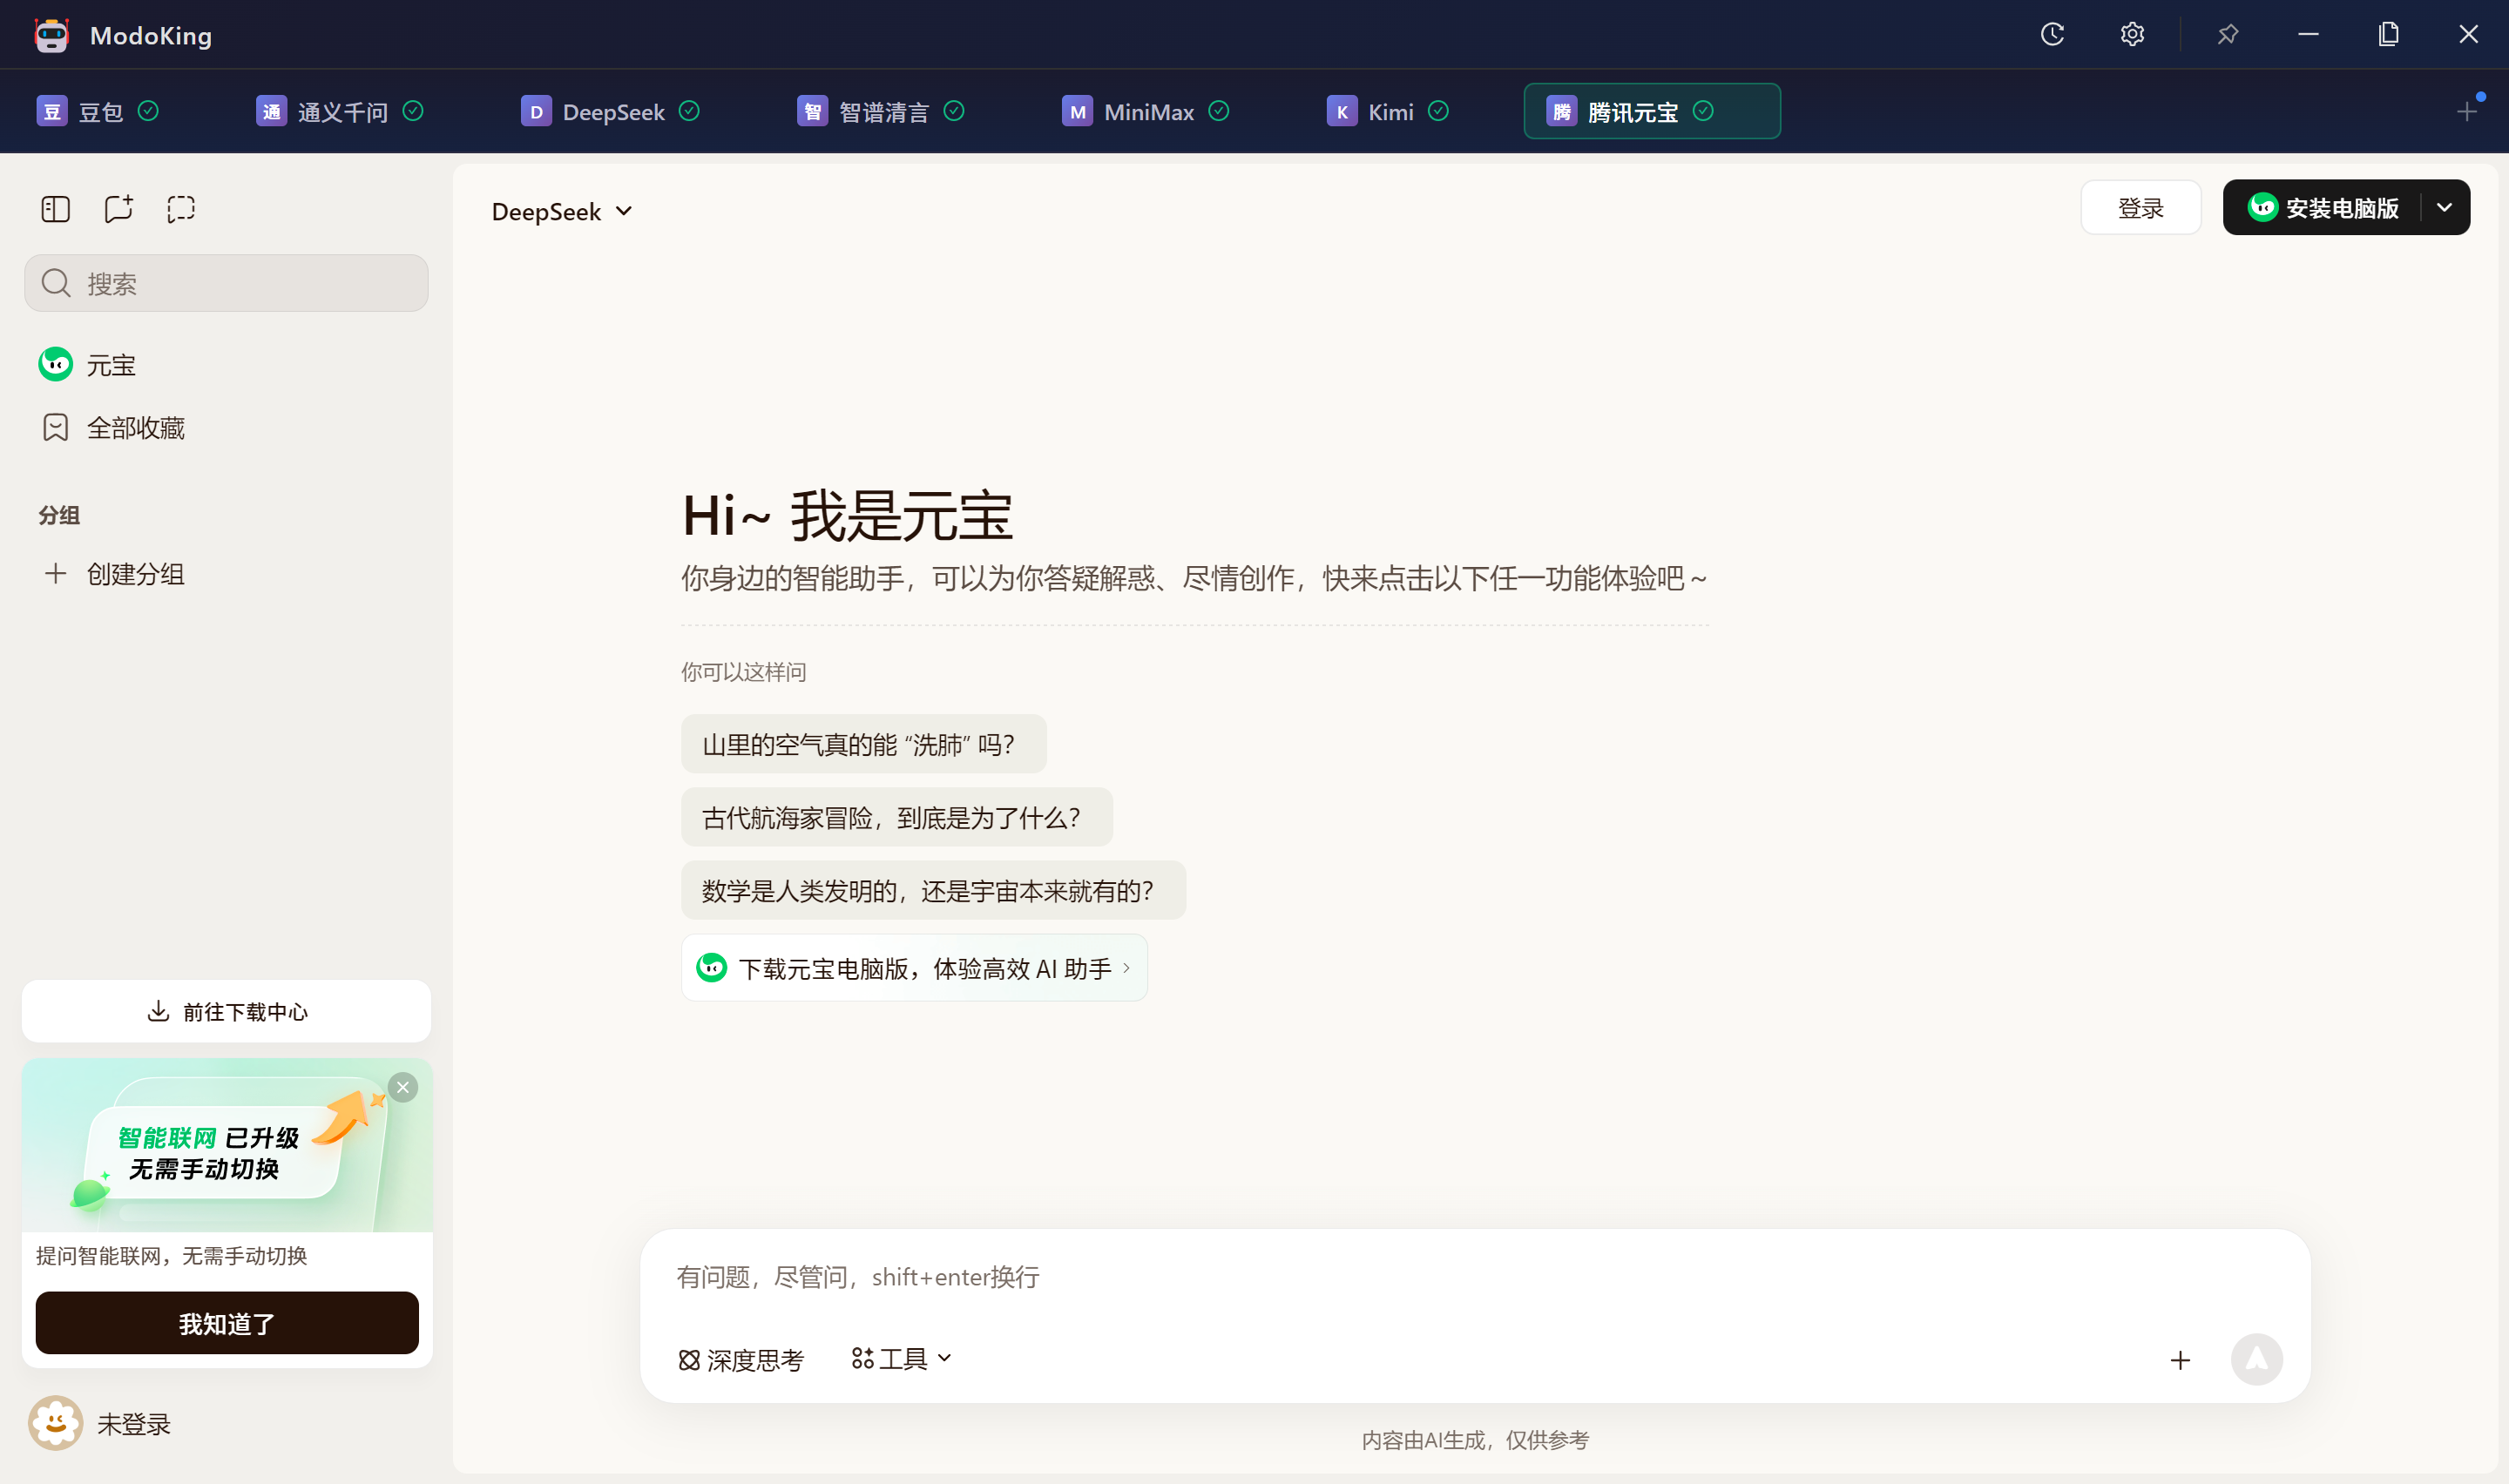Add attachment with plus icon in input box

click(2180, 1360)
